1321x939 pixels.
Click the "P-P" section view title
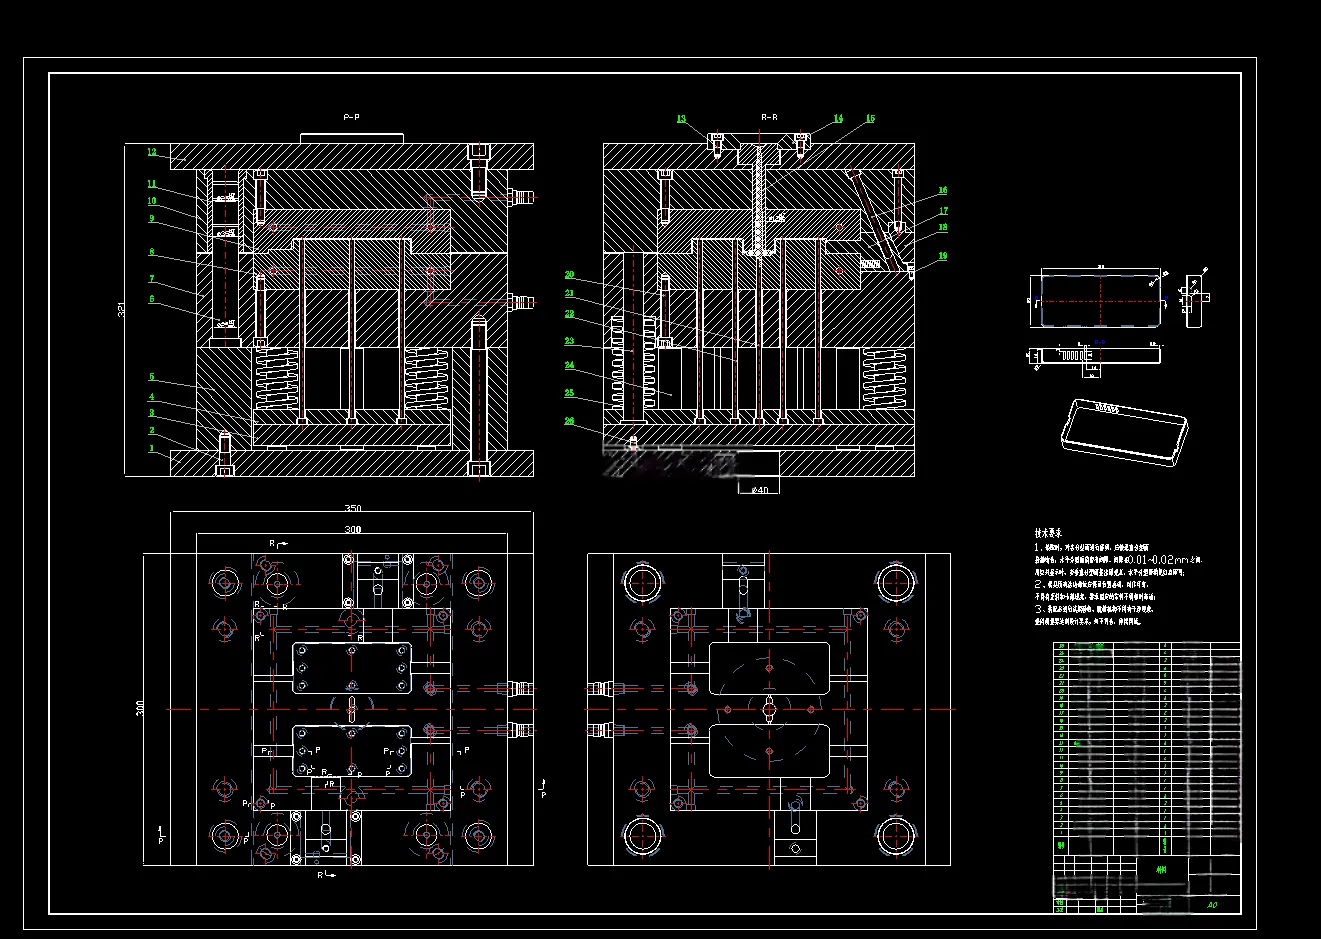(351, 117)
